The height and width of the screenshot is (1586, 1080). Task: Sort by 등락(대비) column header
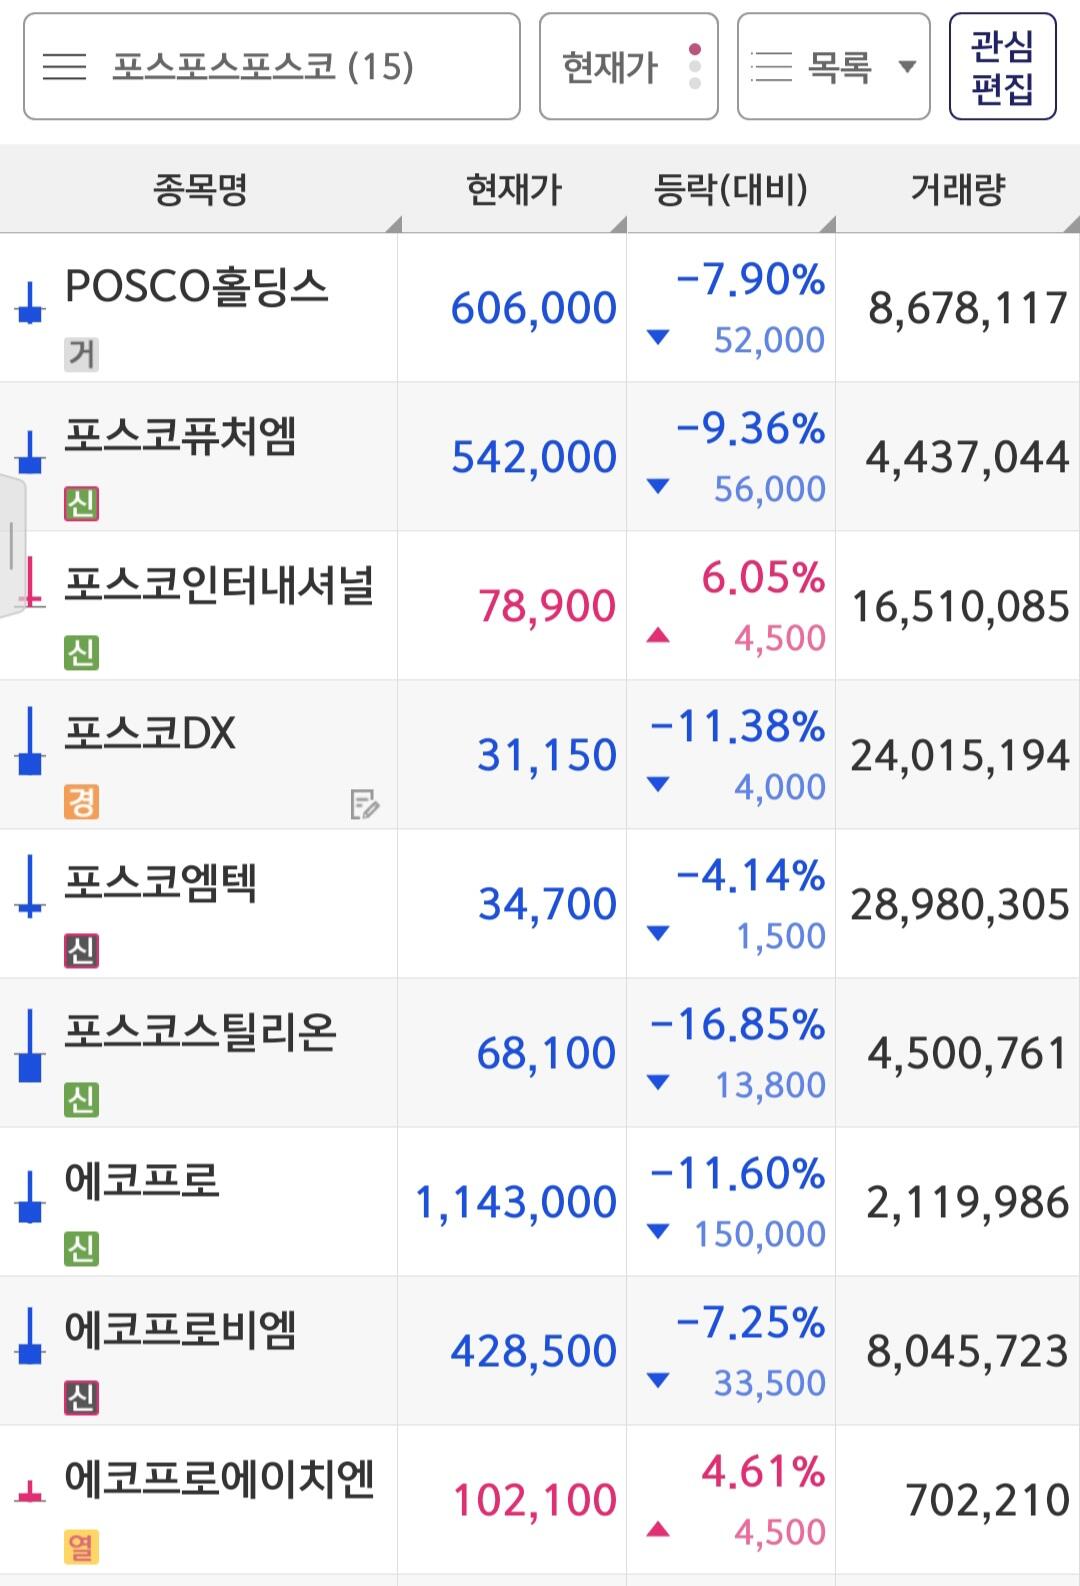(x=730, y=189)
